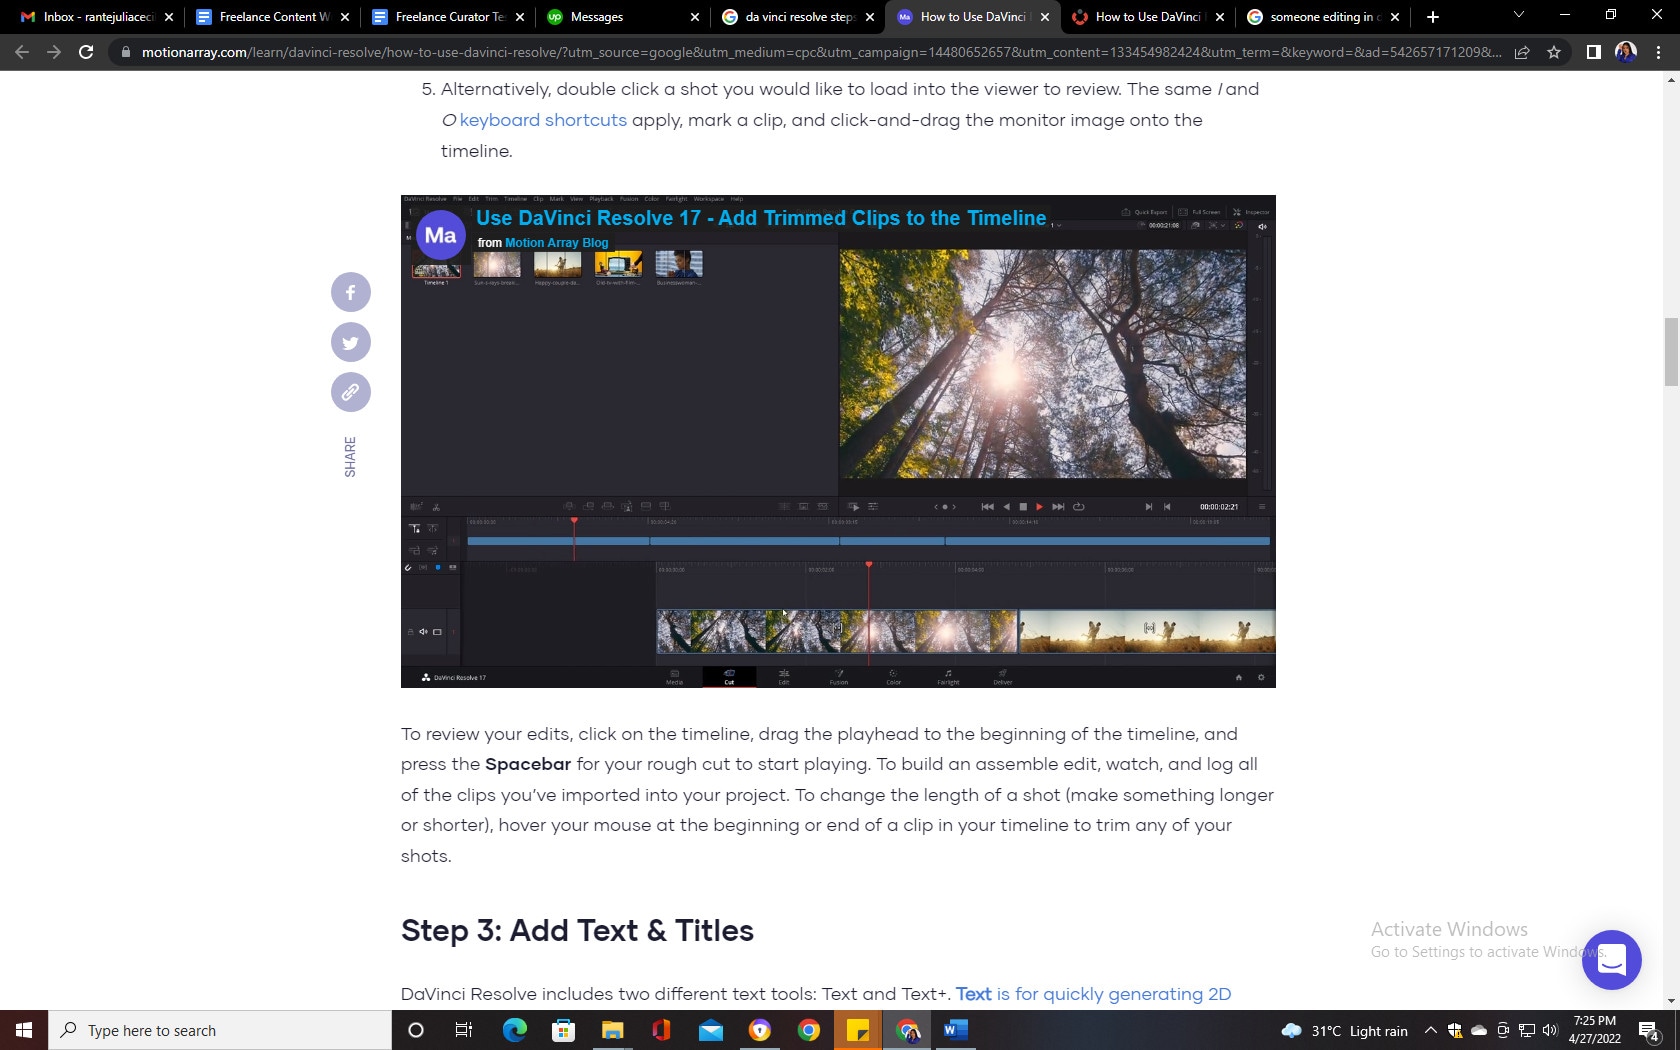View site information via the lock icon
Image resolution: width=1680 pixels, height=1050 pixels.
pos(125,52)
